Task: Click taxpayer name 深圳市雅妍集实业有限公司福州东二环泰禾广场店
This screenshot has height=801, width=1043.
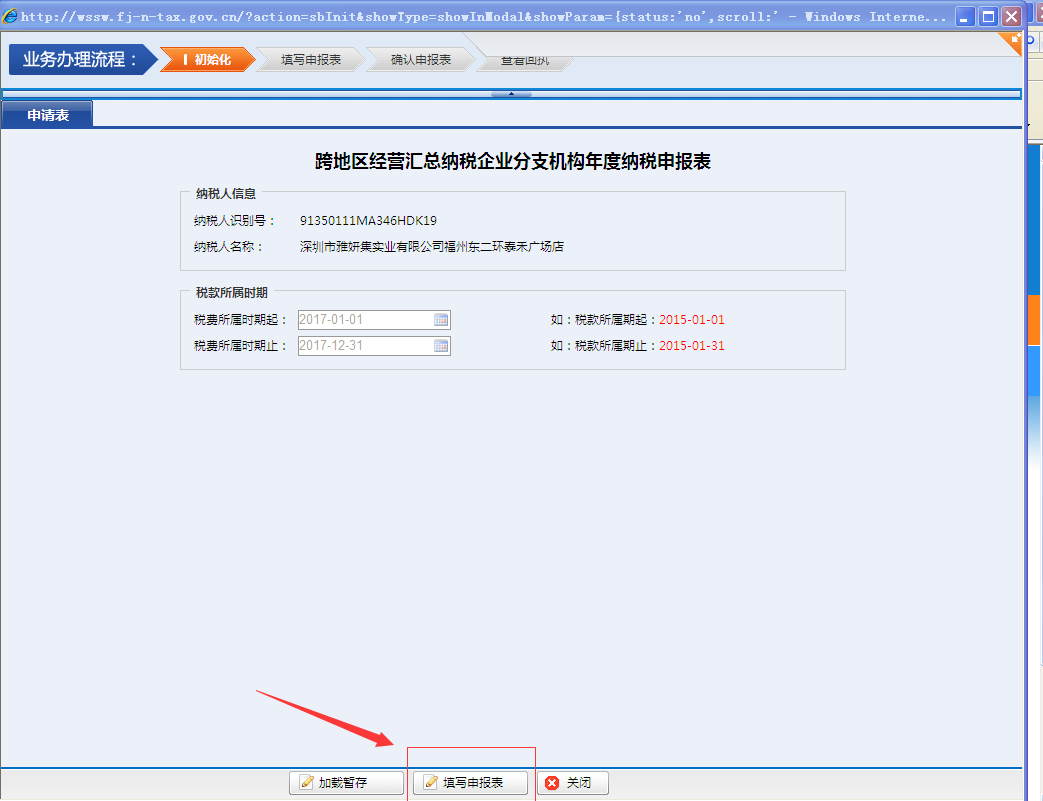Action: 432,247
